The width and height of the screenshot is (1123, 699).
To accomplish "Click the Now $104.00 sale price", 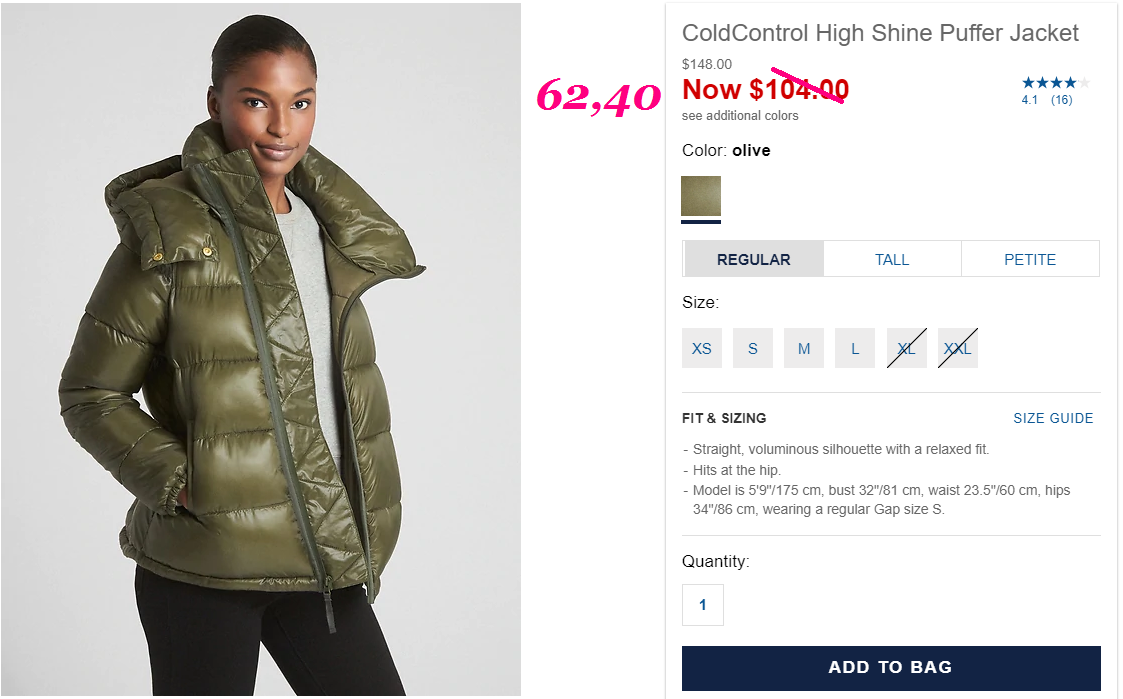I will 765,90.
